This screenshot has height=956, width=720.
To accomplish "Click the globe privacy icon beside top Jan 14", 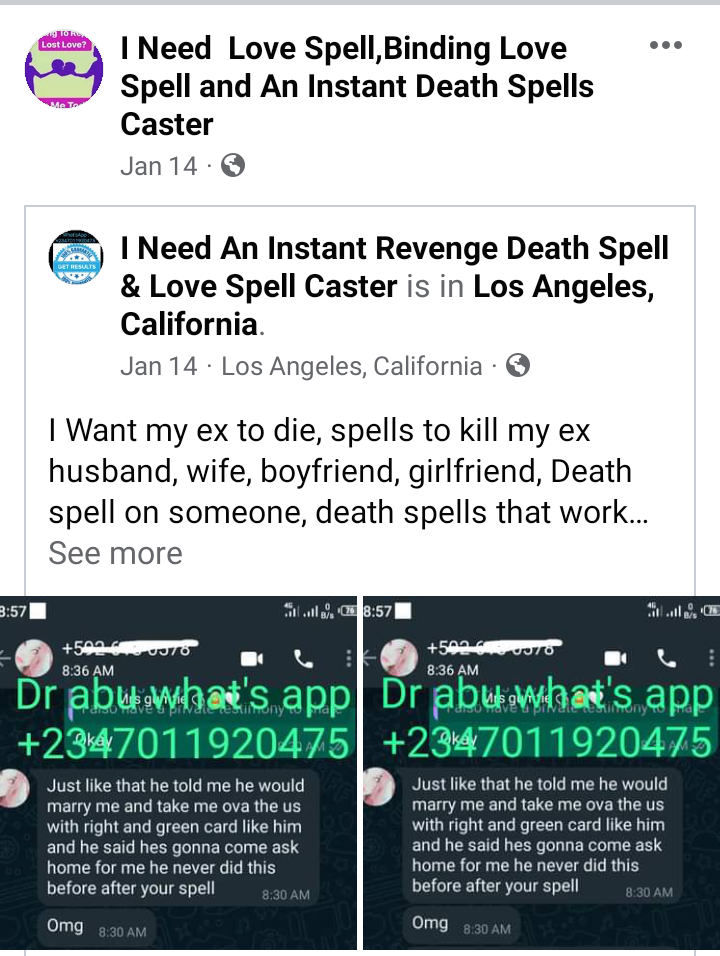I will click(x=232, y=165).
